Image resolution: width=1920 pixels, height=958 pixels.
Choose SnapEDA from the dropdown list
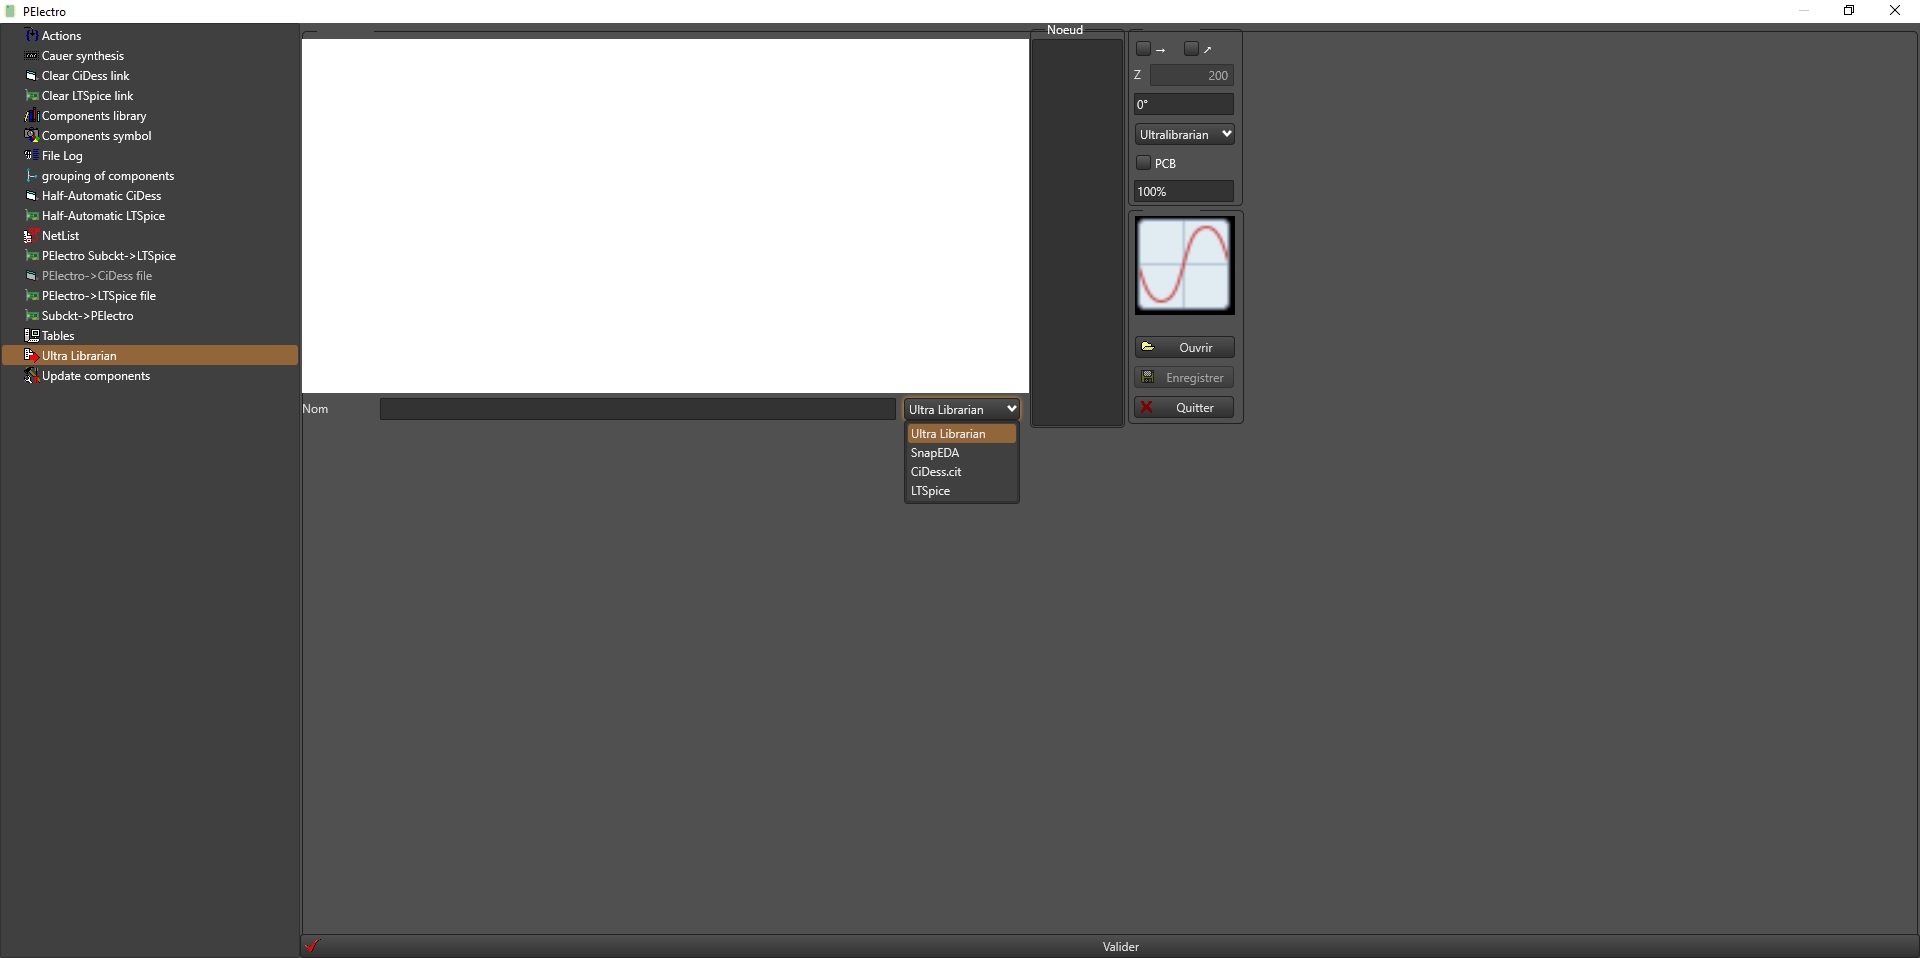(x=935, y=453)
